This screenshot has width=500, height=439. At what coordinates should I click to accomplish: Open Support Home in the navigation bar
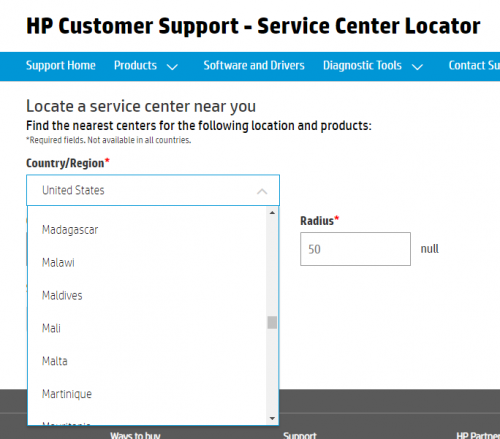[x=61, y=66]
